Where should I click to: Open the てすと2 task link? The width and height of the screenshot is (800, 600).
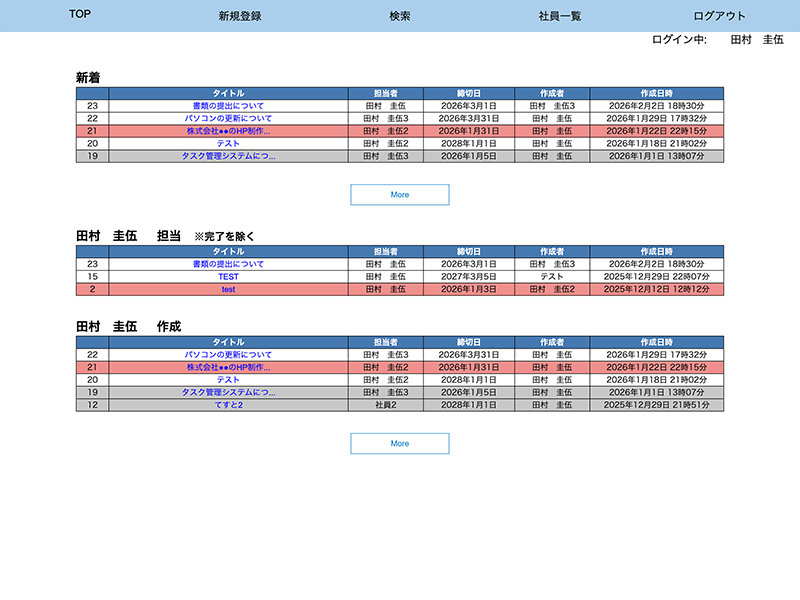[228, 405]
